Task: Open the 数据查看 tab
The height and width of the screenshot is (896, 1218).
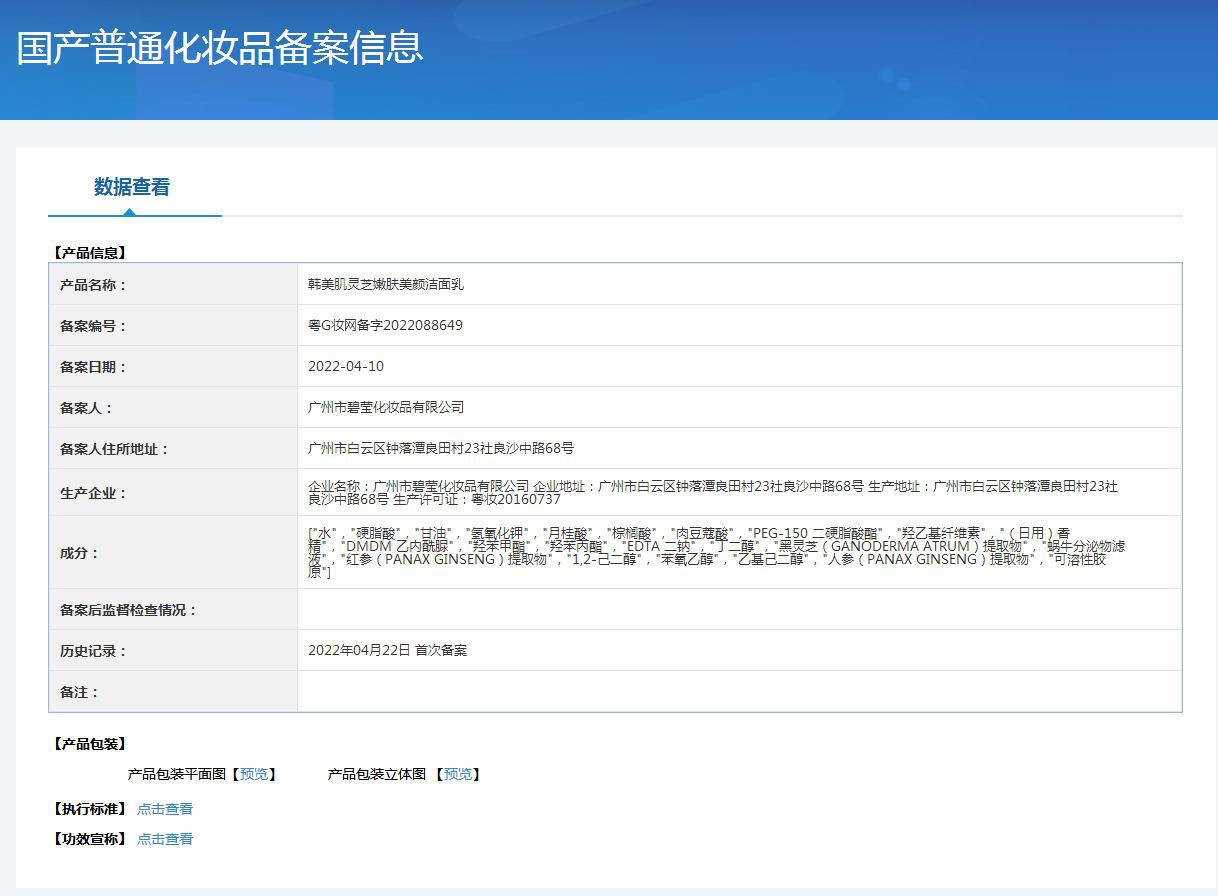Action: pyautogui.click(x=132, y=187)
